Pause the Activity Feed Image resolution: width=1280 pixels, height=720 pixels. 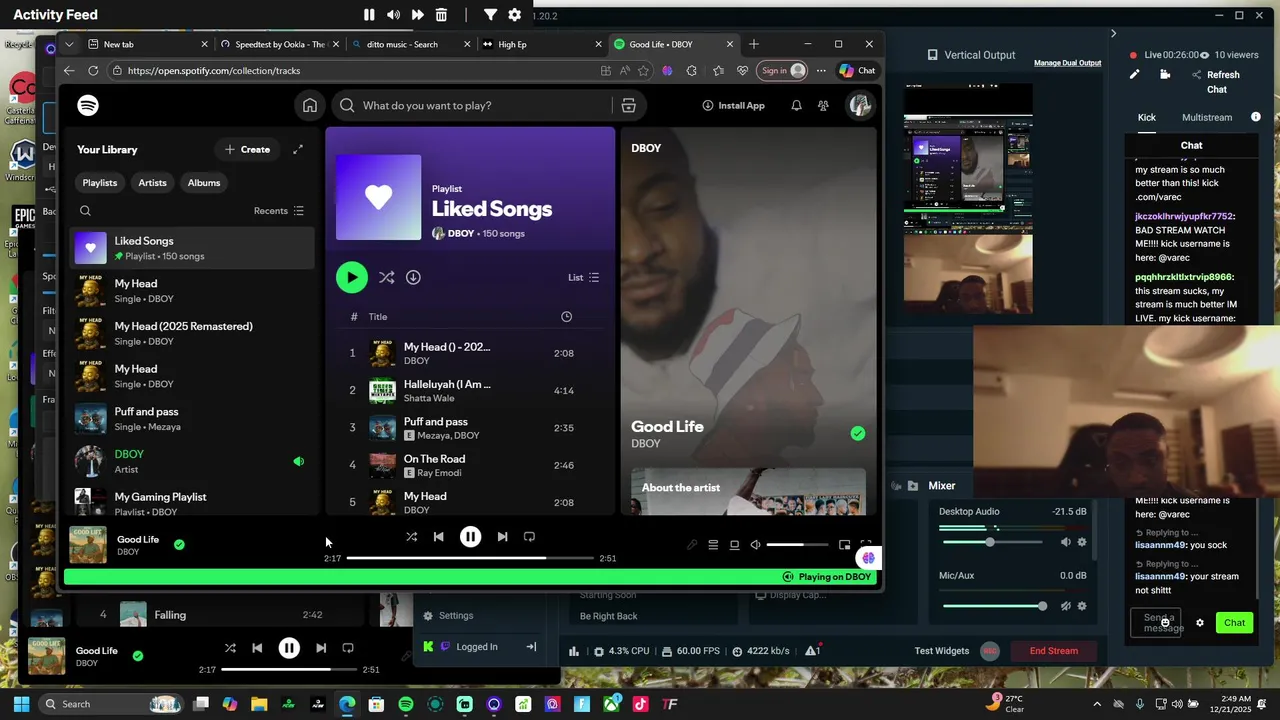(x=369, y=15)
